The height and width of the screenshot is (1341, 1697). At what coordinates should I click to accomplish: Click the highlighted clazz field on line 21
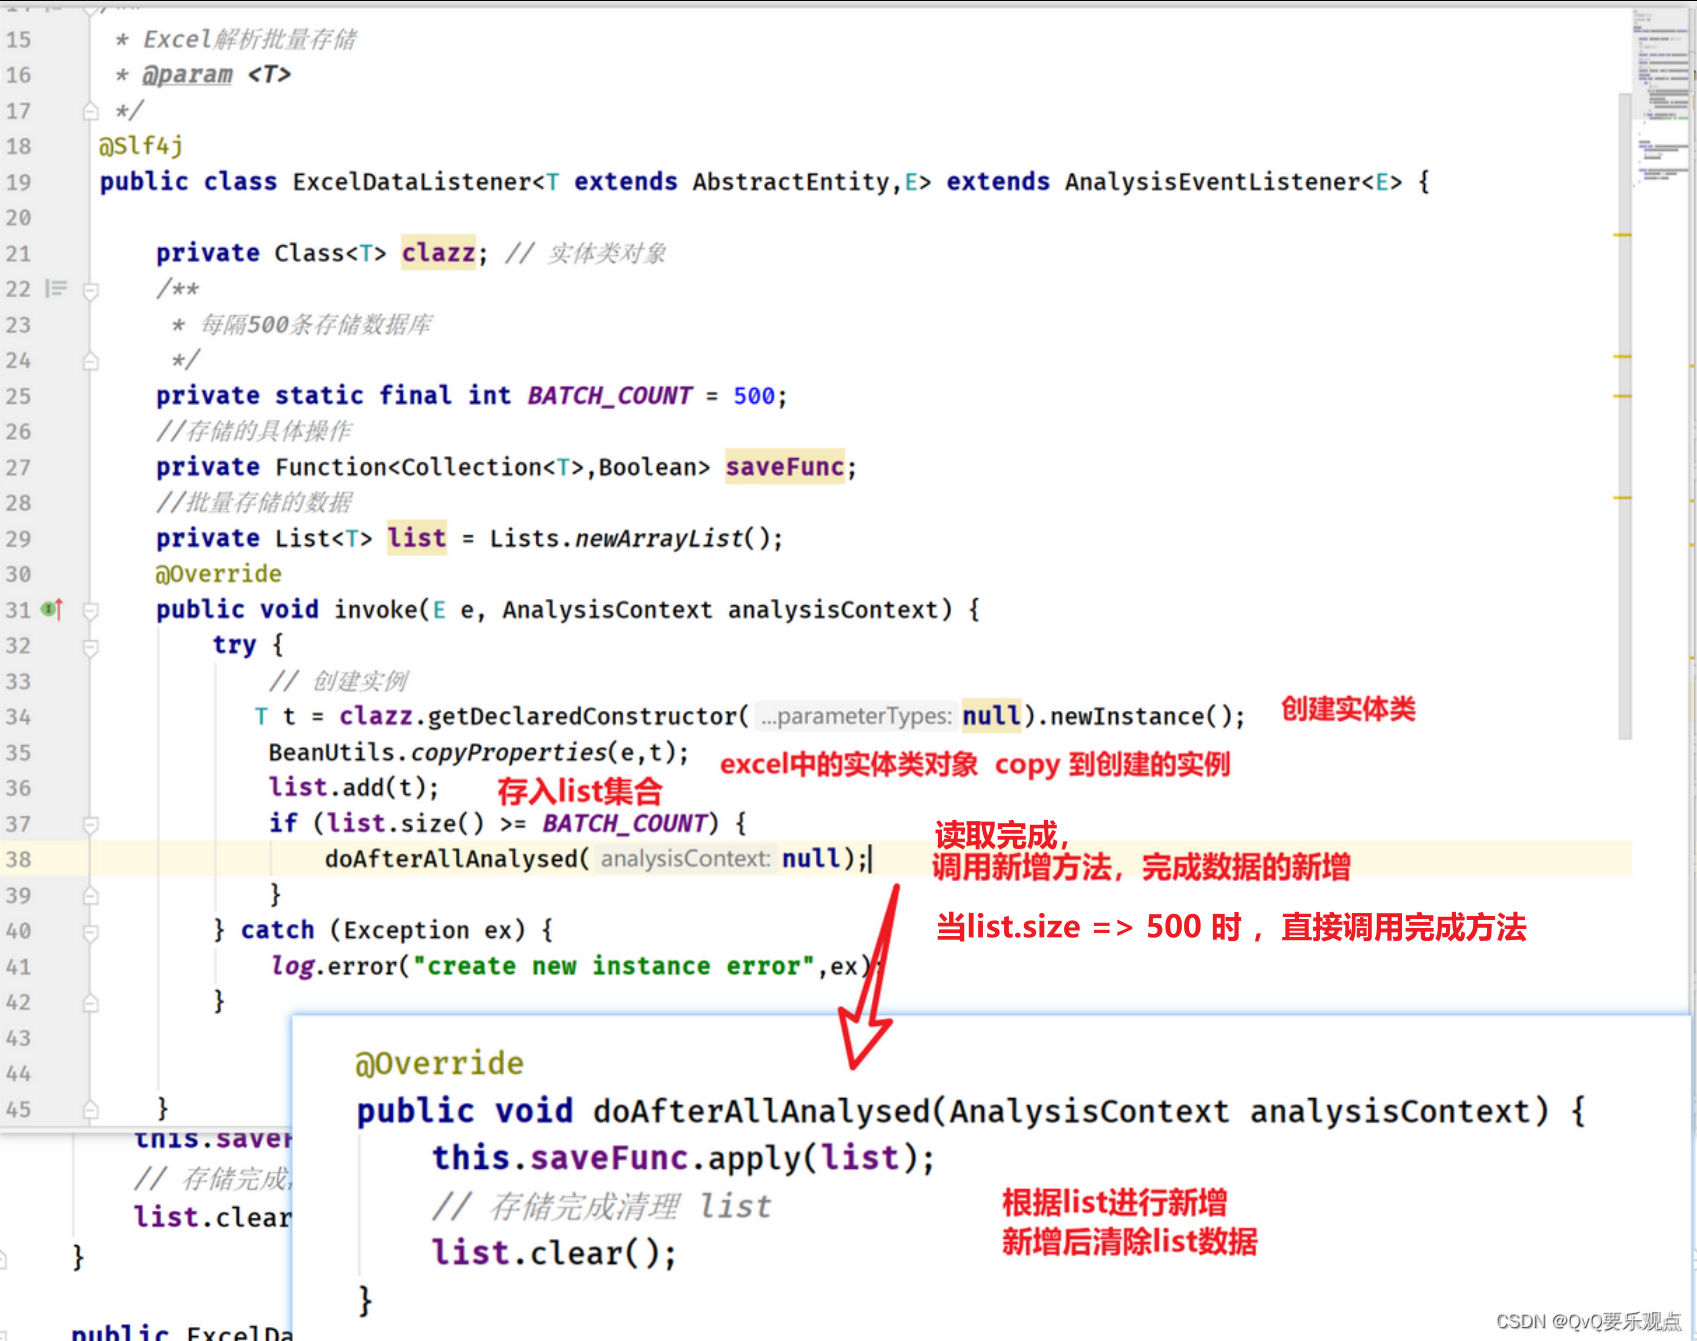(438, 253)
